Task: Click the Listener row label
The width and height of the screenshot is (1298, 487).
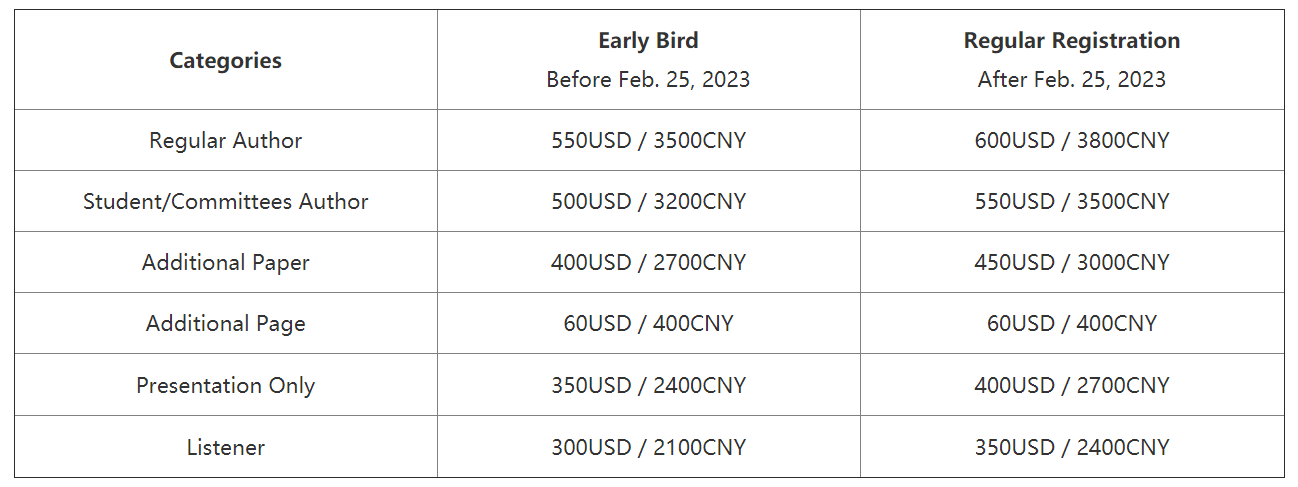Action: tap(226, 448)
